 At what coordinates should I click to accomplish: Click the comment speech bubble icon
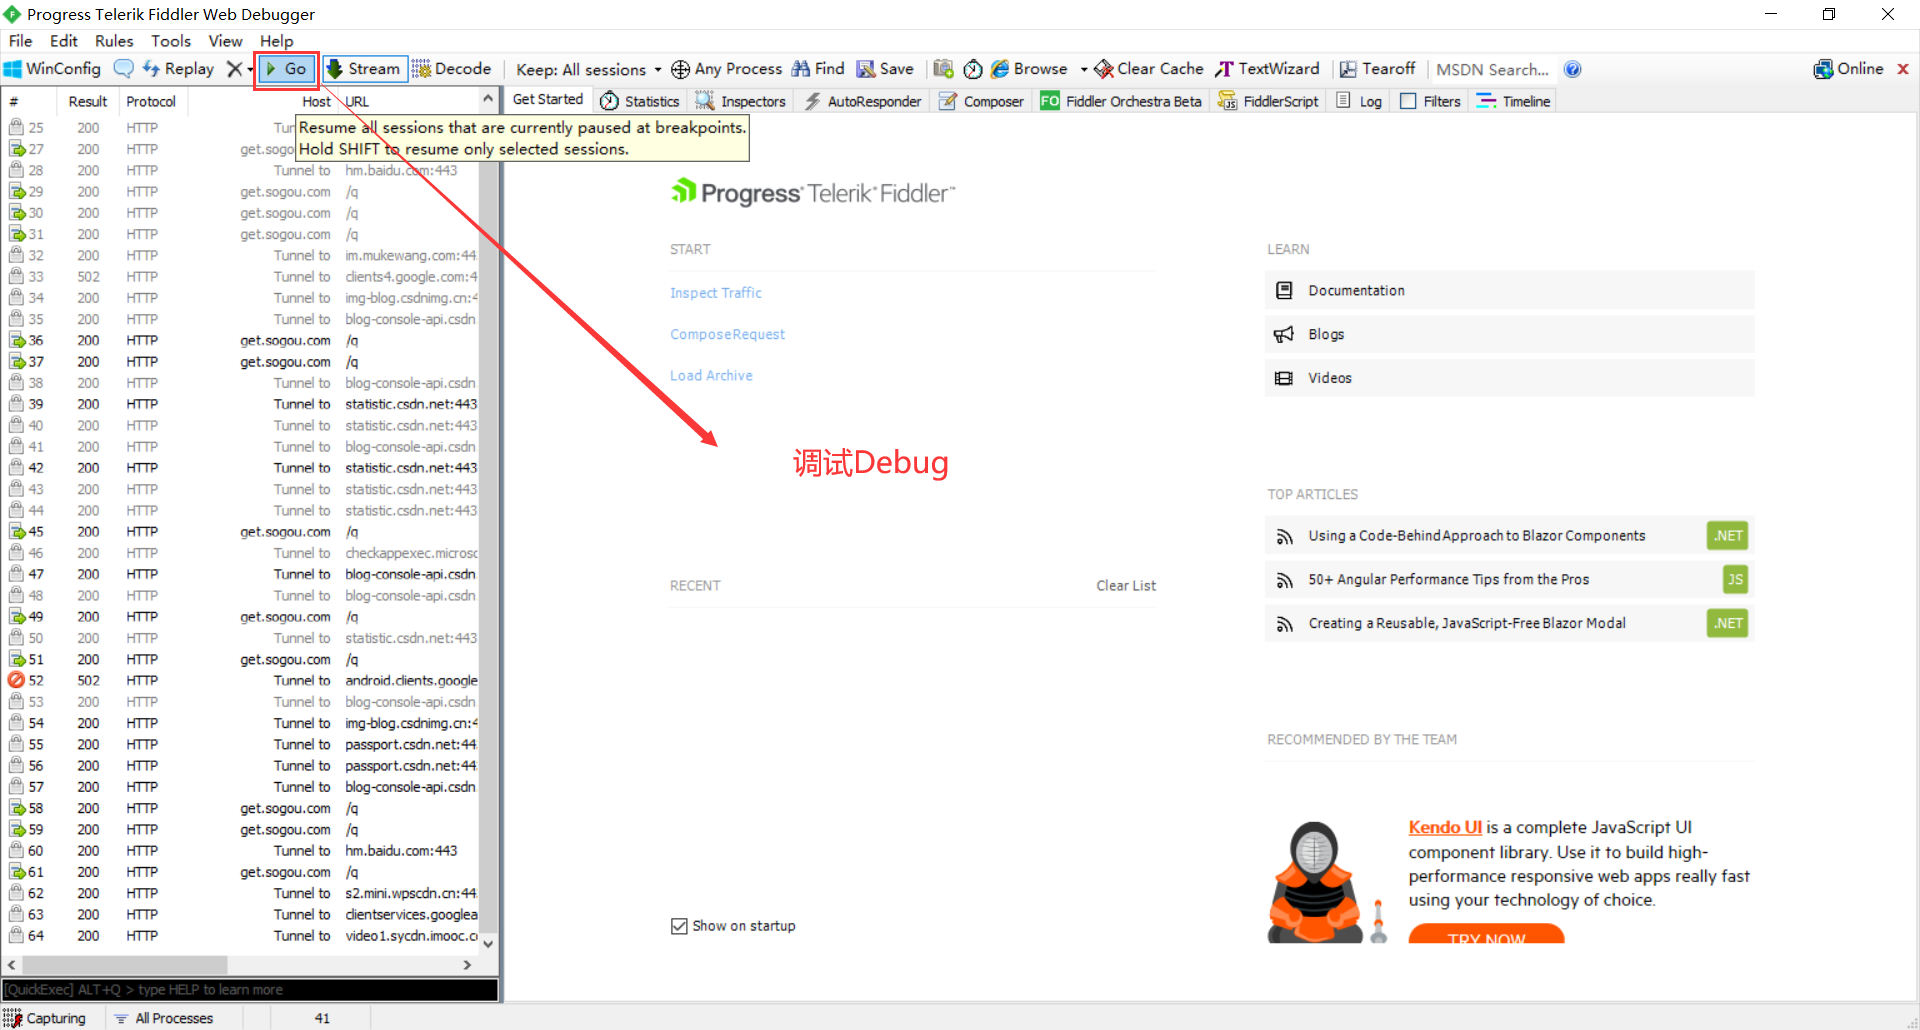tap(124, 69)
